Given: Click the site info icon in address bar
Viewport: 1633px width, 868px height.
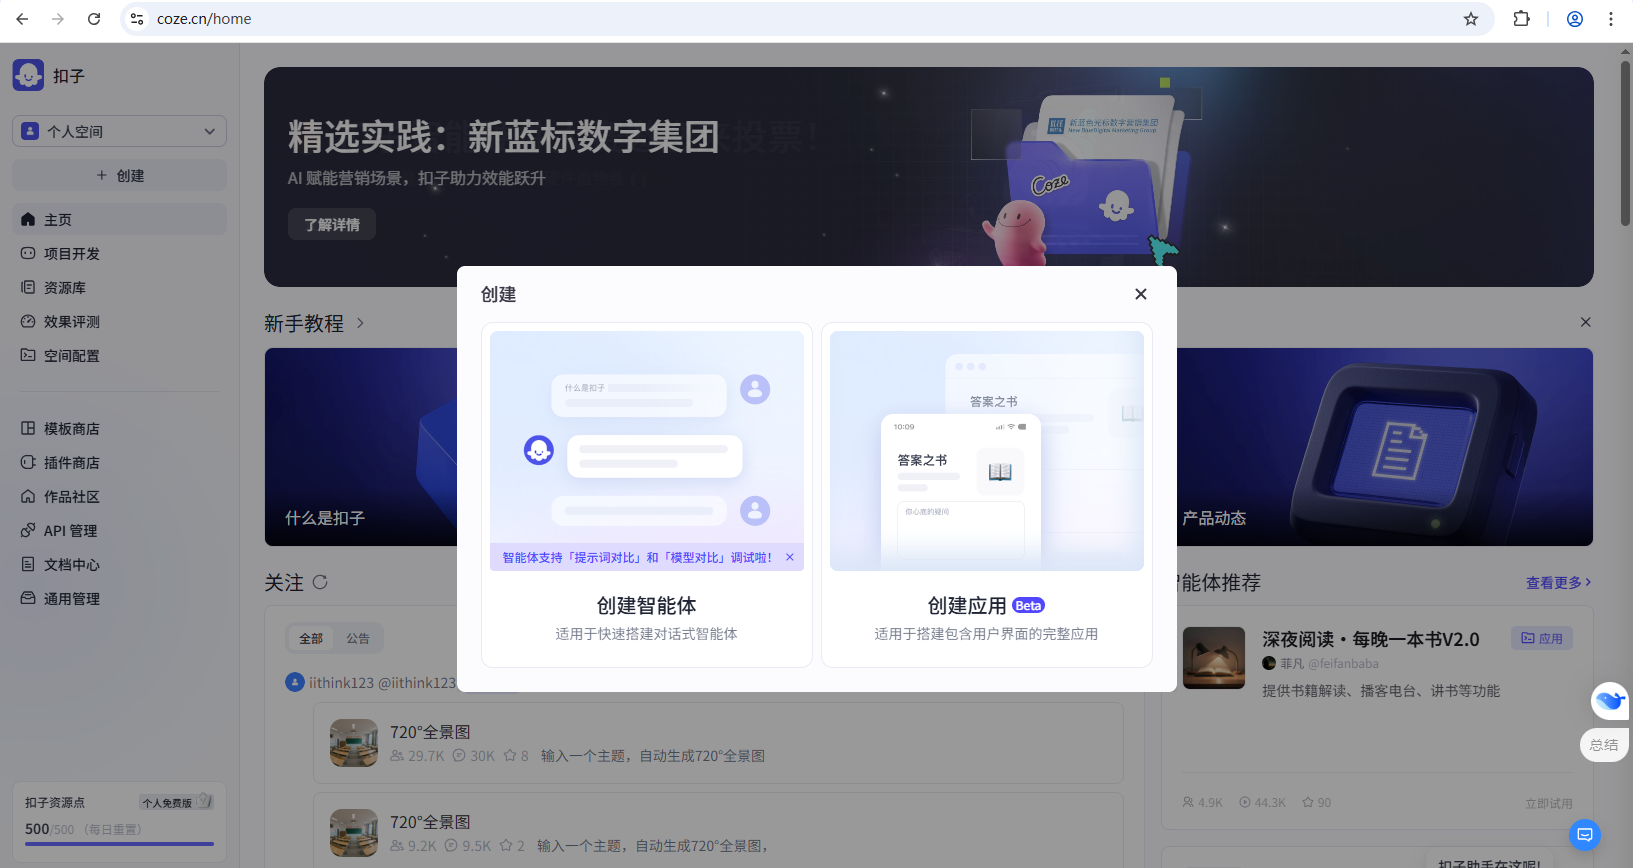Looking at the screenshot, I should (x=137, y=19).
